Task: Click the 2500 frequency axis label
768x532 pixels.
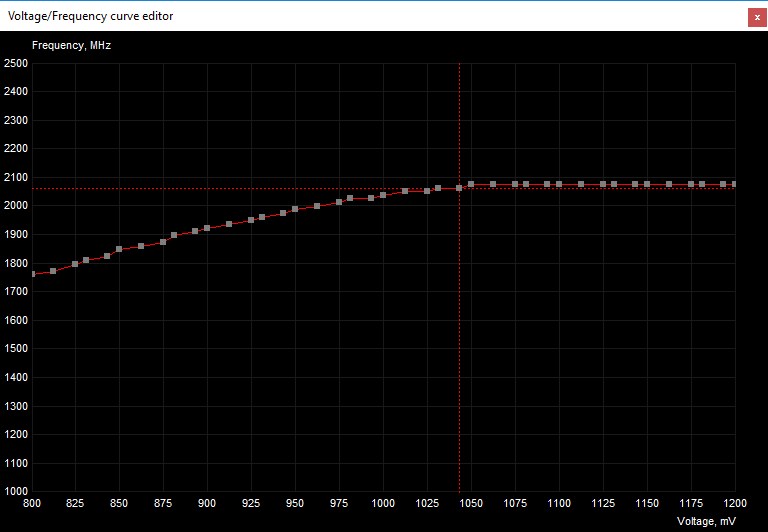Action: click(x=16, y=63)
